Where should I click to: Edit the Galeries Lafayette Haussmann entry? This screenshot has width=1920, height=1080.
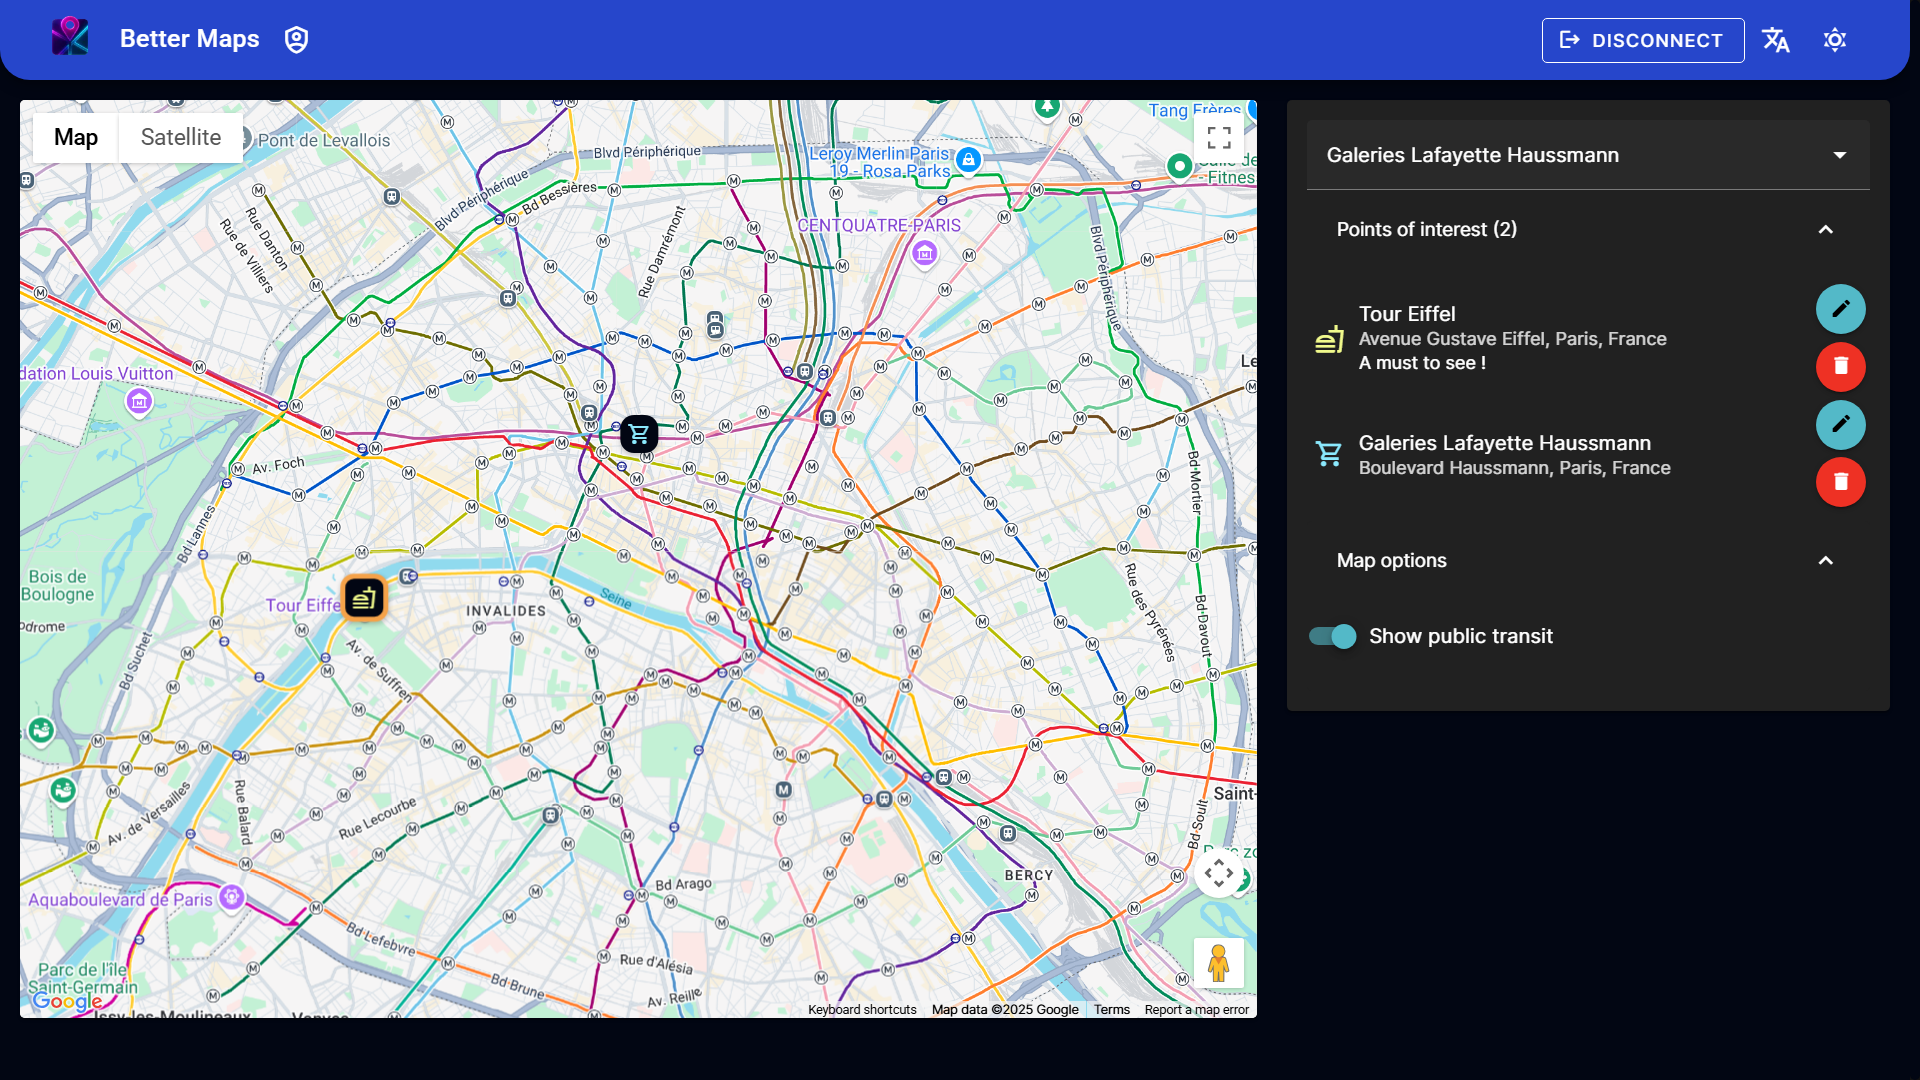(1840, 425)
